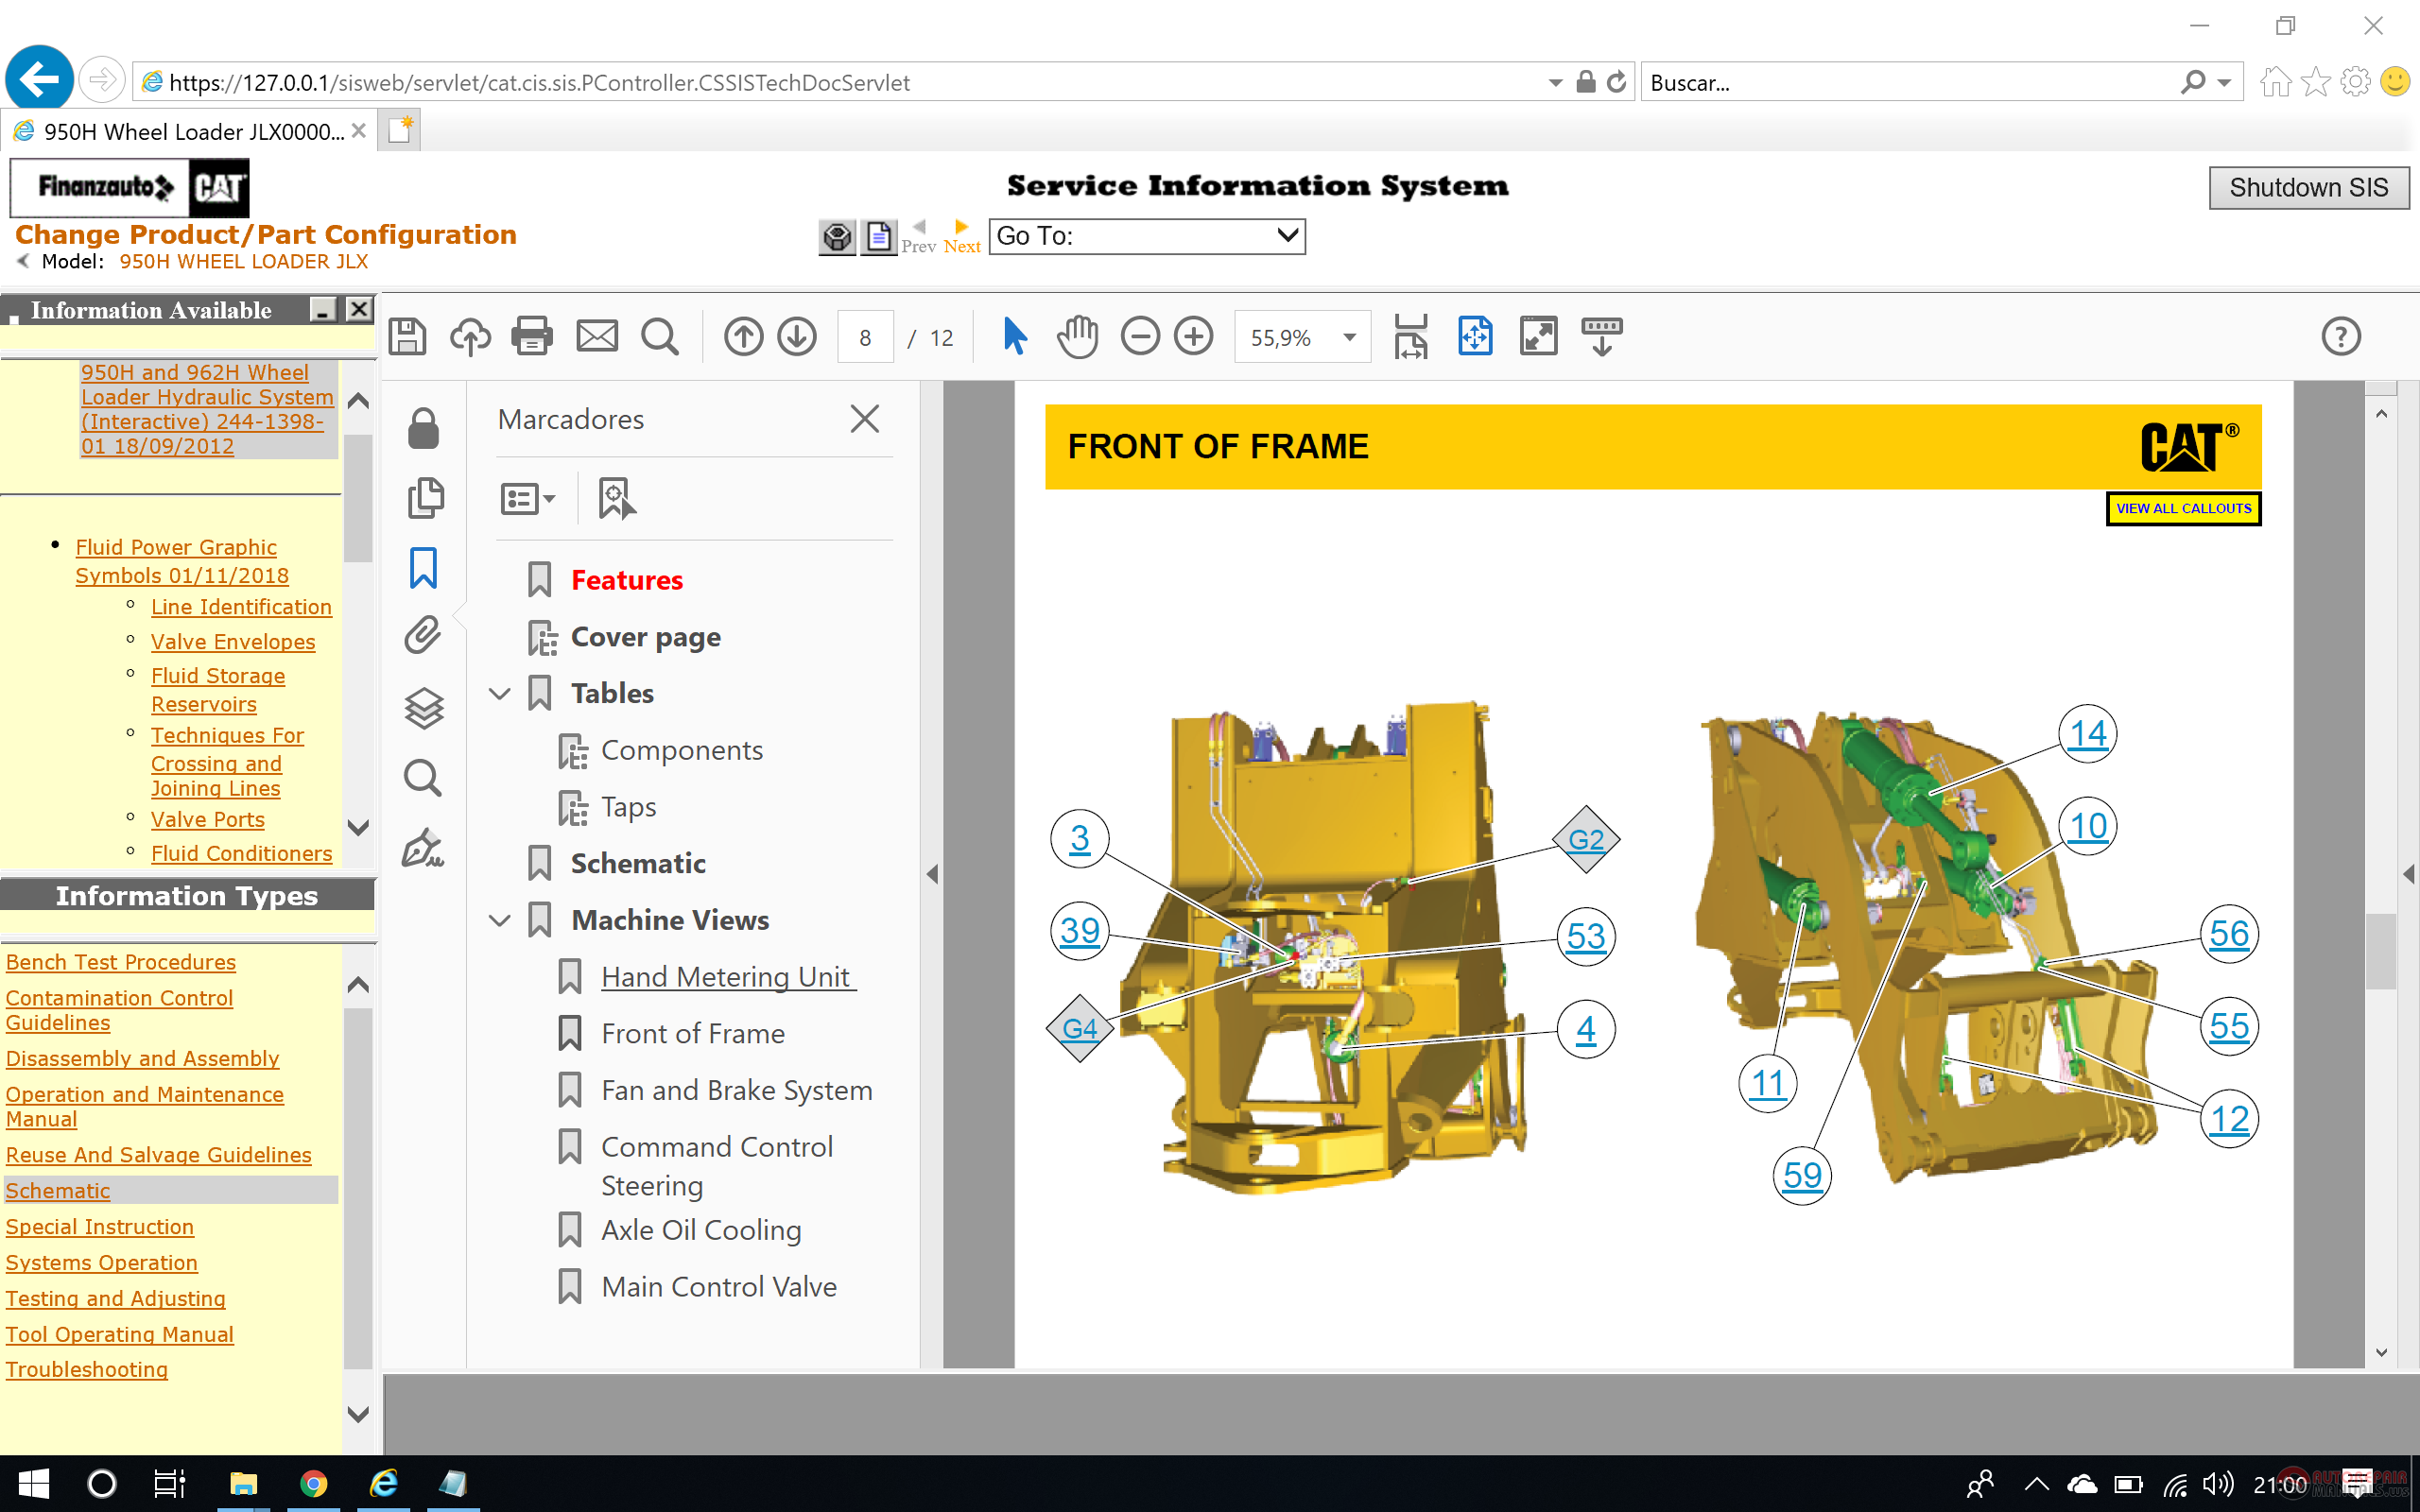Print the PDF document
The width and height of the screenshot is (2420, 1512).
[532, 337]
